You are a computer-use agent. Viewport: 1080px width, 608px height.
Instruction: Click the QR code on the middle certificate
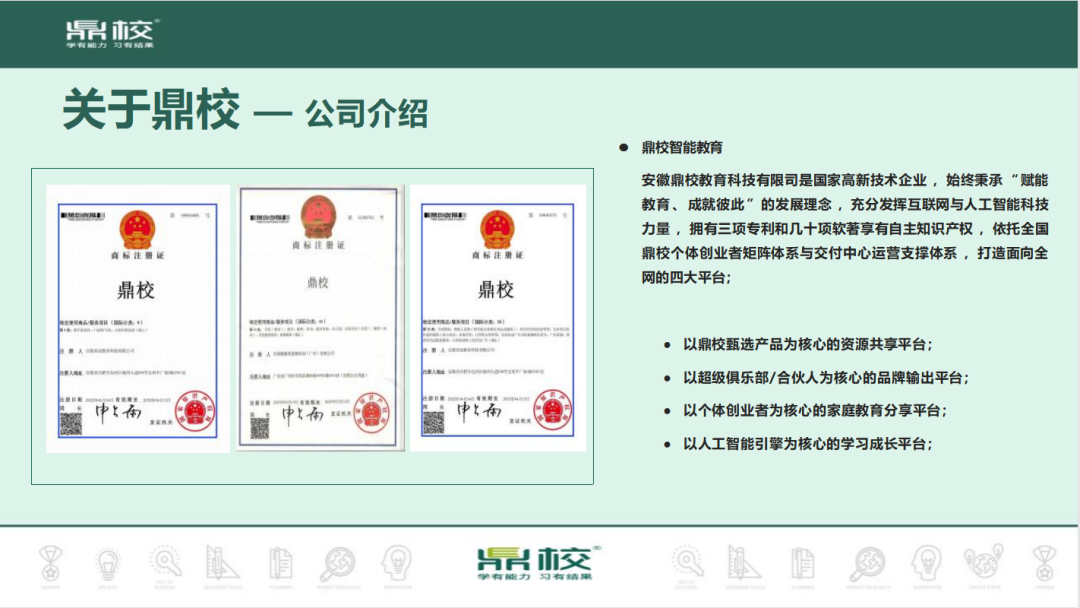click(260, 428)
